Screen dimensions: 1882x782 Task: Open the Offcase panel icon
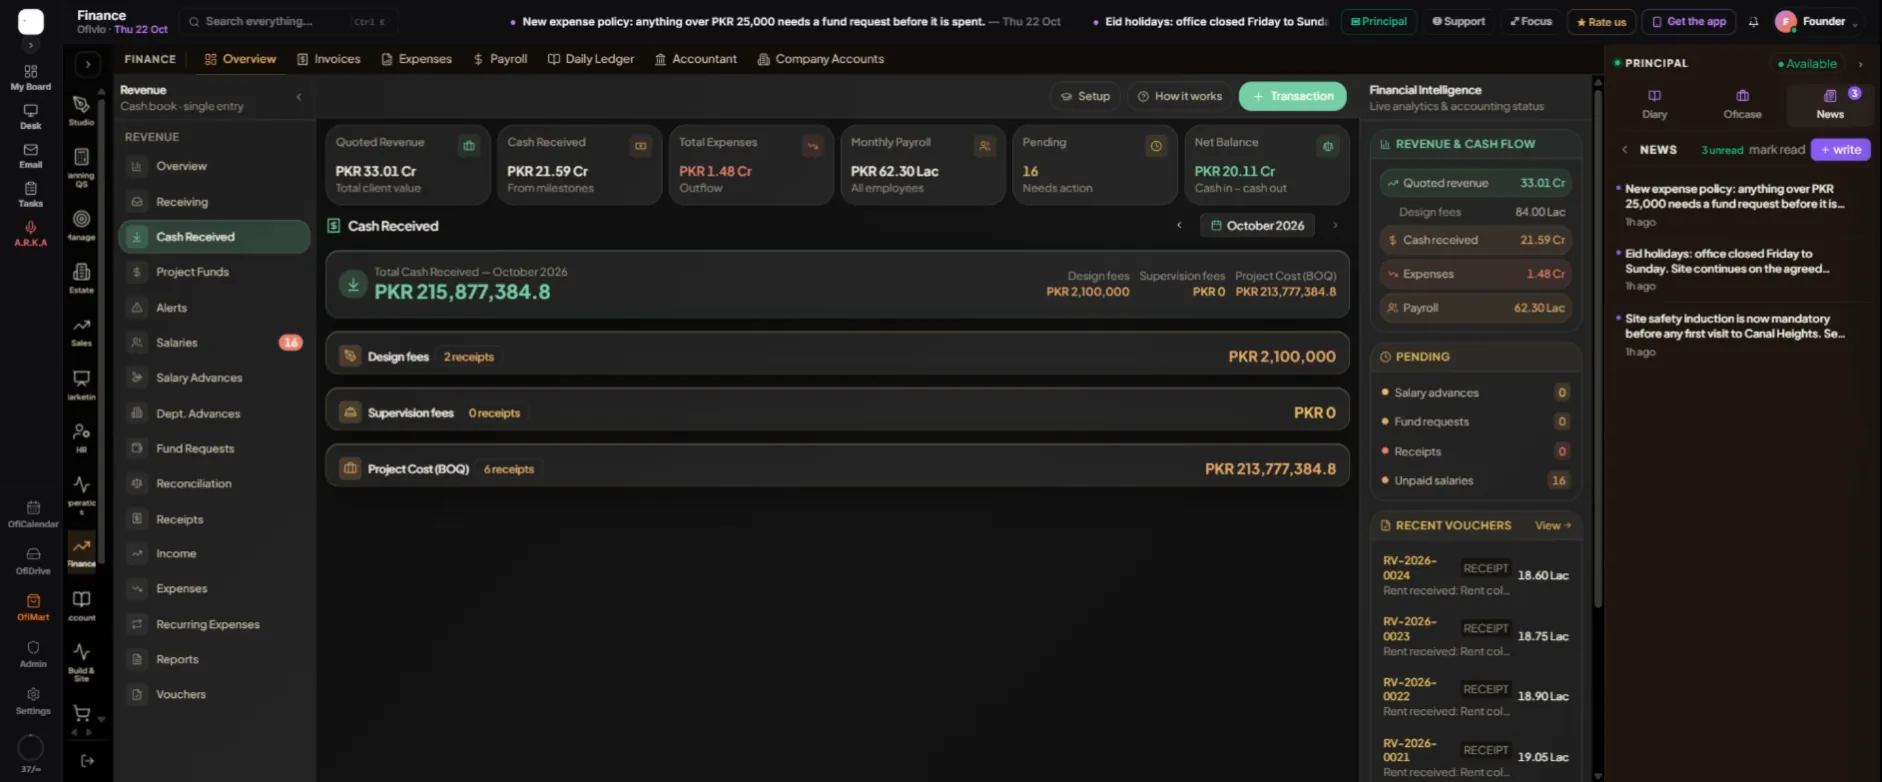click(x=1742, y=103)
